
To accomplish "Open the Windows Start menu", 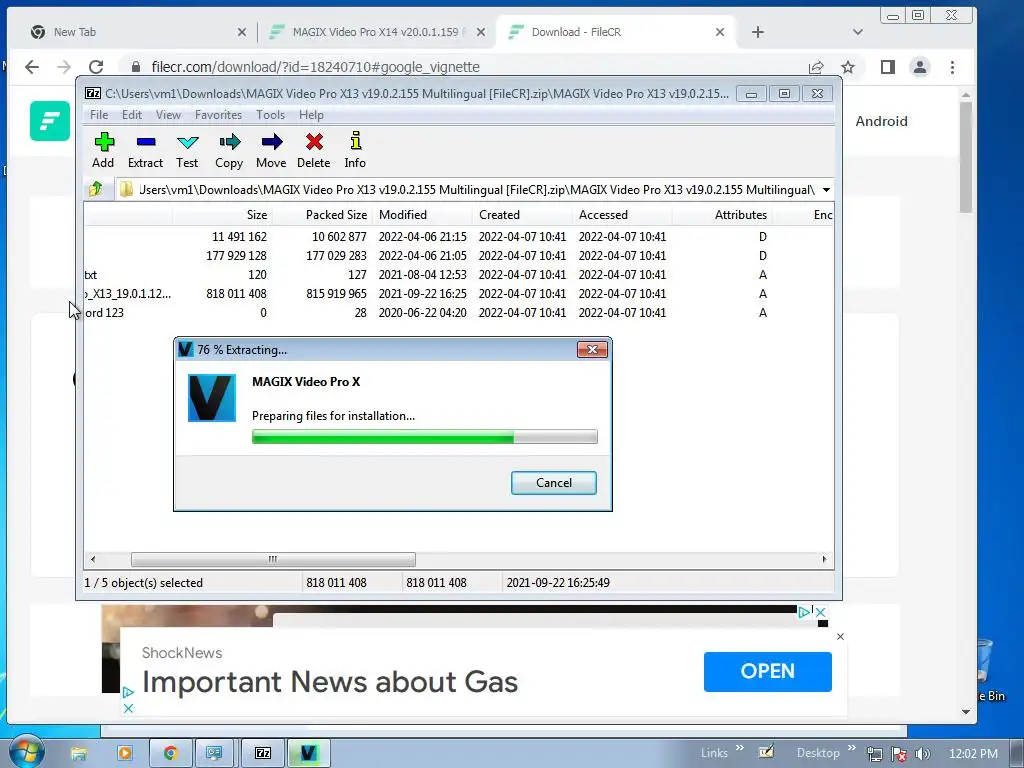I will pos(26,752).
